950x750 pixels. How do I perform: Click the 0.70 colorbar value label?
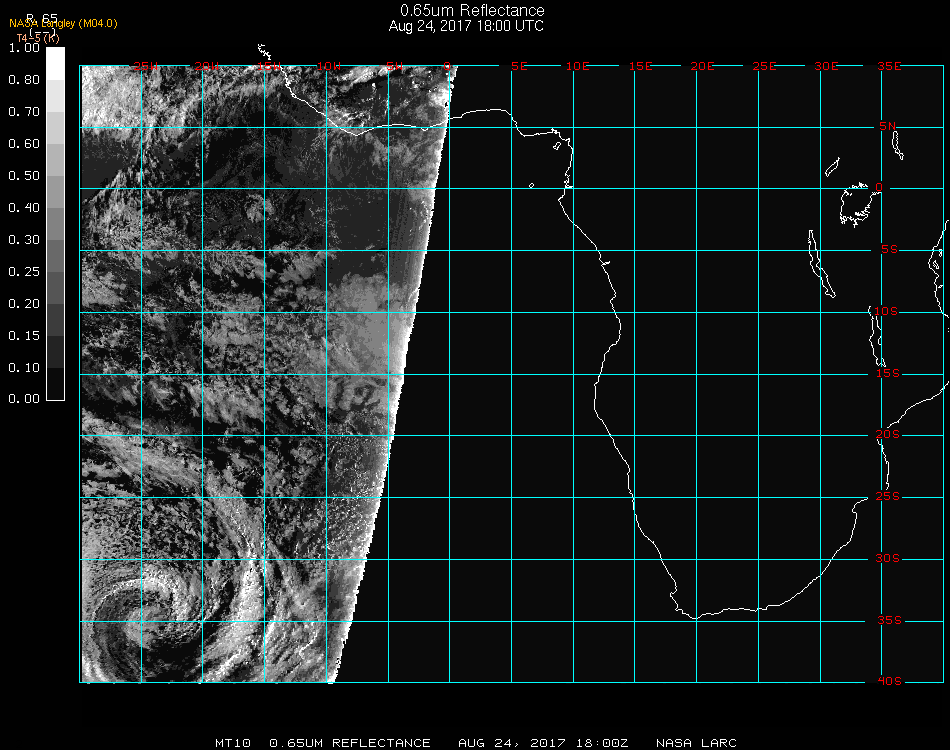[x=24, y=112]
